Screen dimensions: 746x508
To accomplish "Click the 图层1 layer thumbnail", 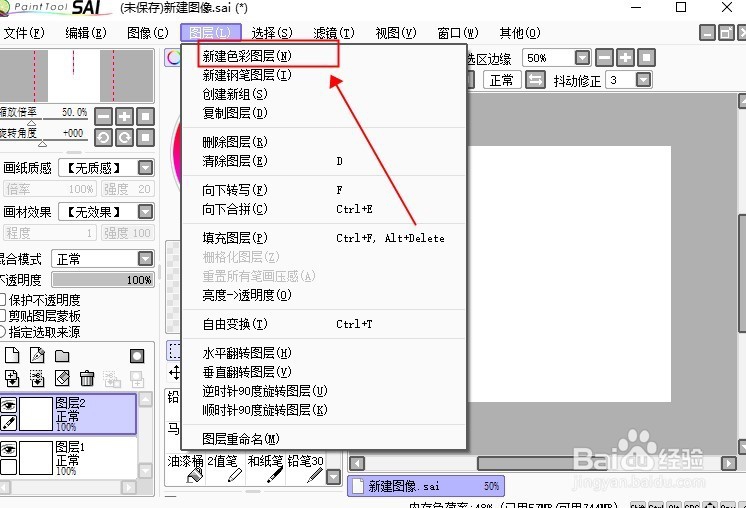I will tap(36, 458).
